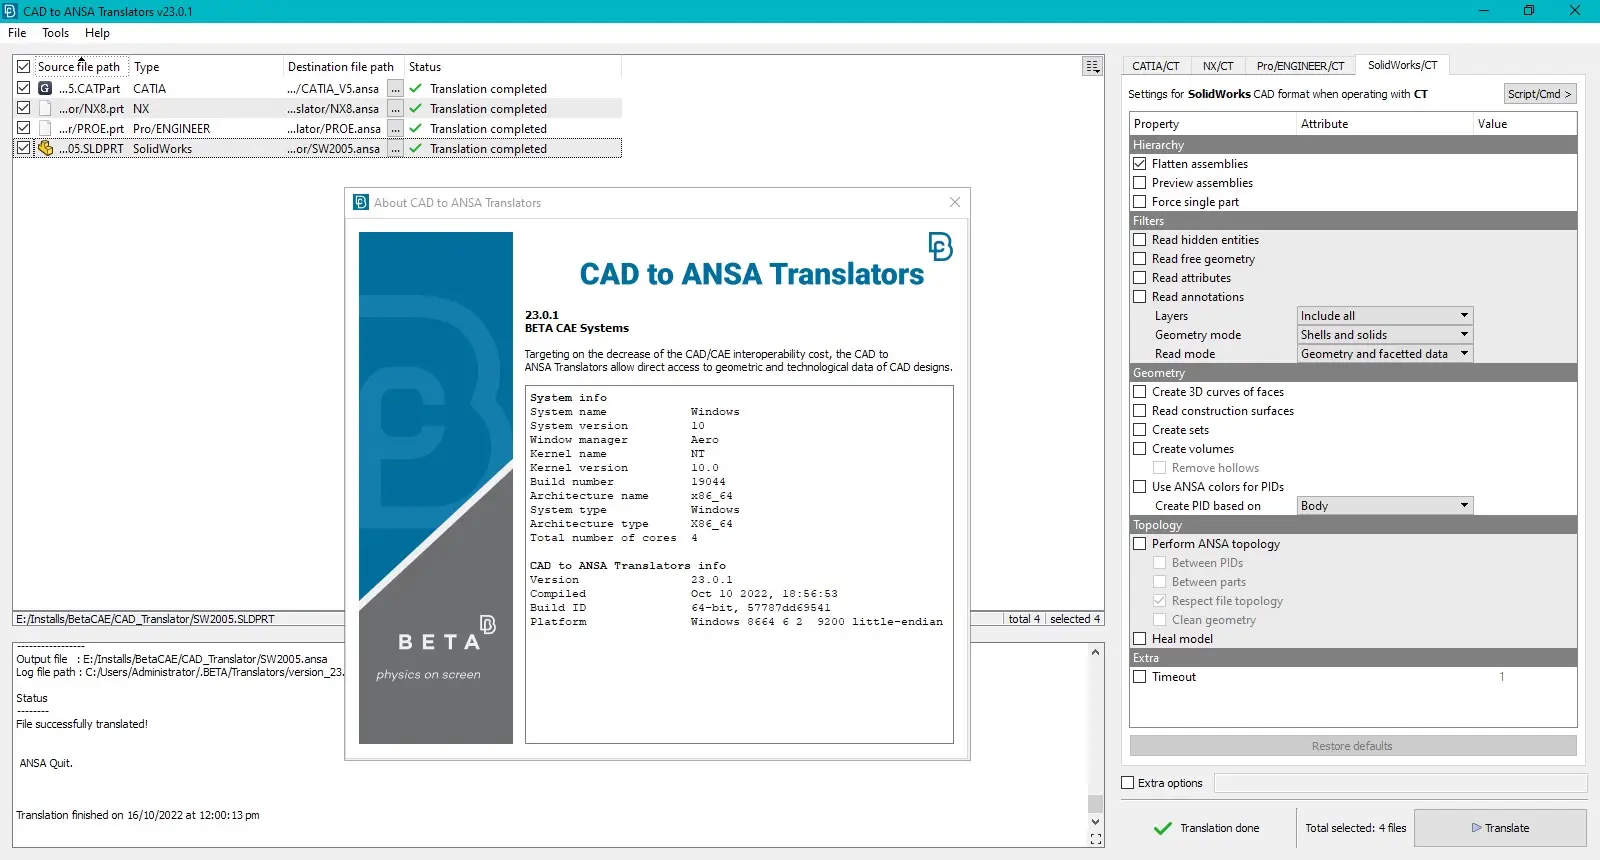Screen dimensions: 1600x860
Task: Click the green check status icon of the SolidWorks row
Action: [x=416, y=148]
